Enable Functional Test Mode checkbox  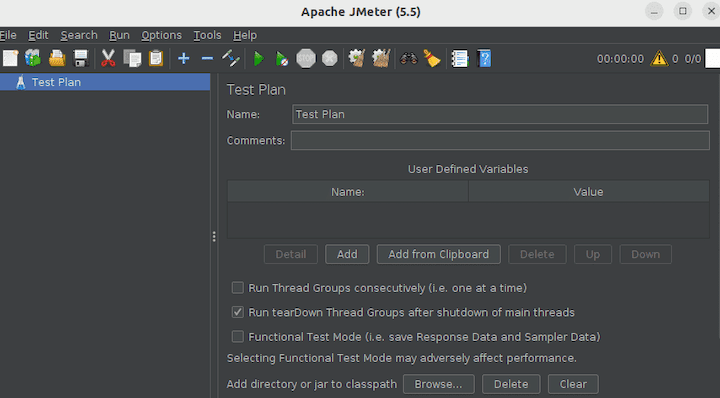click(237, 336)
